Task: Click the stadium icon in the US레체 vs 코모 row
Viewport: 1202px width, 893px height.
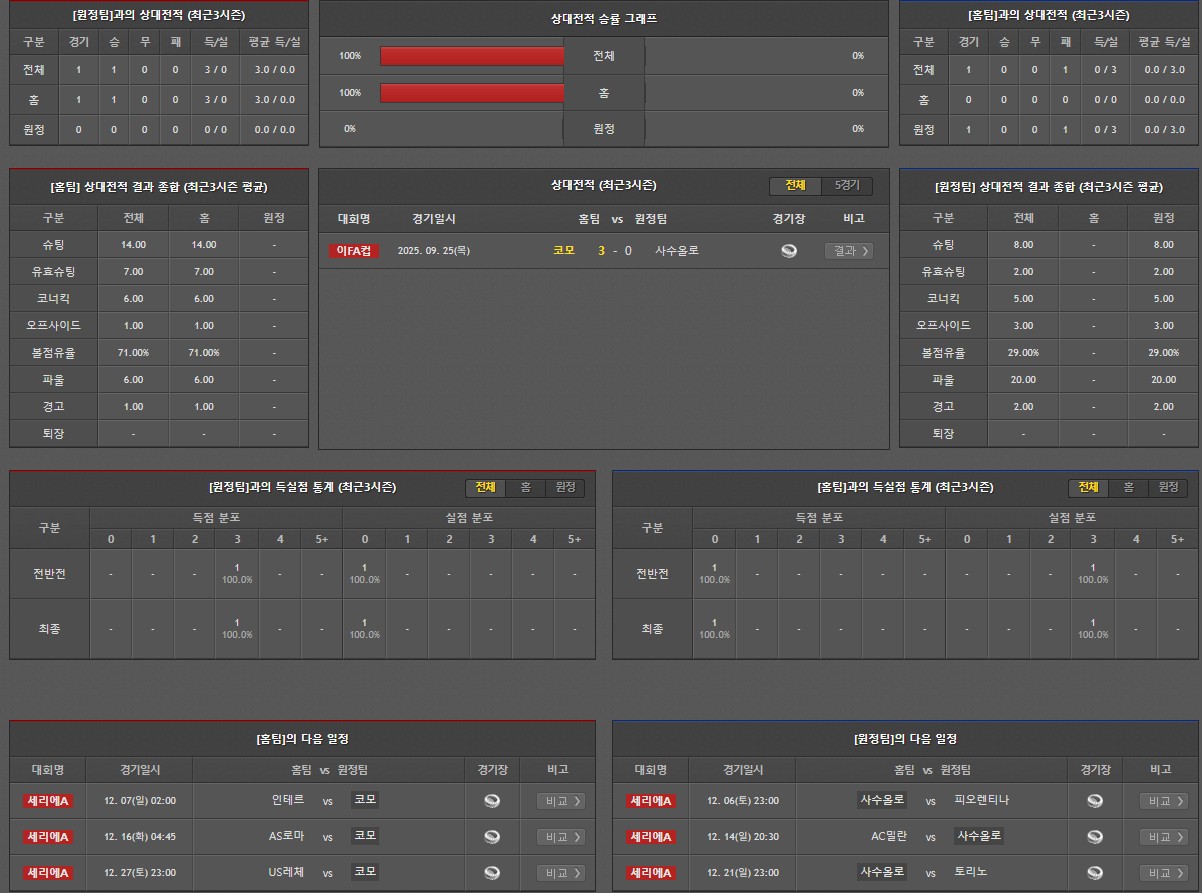Action: (x=492, y=872)
